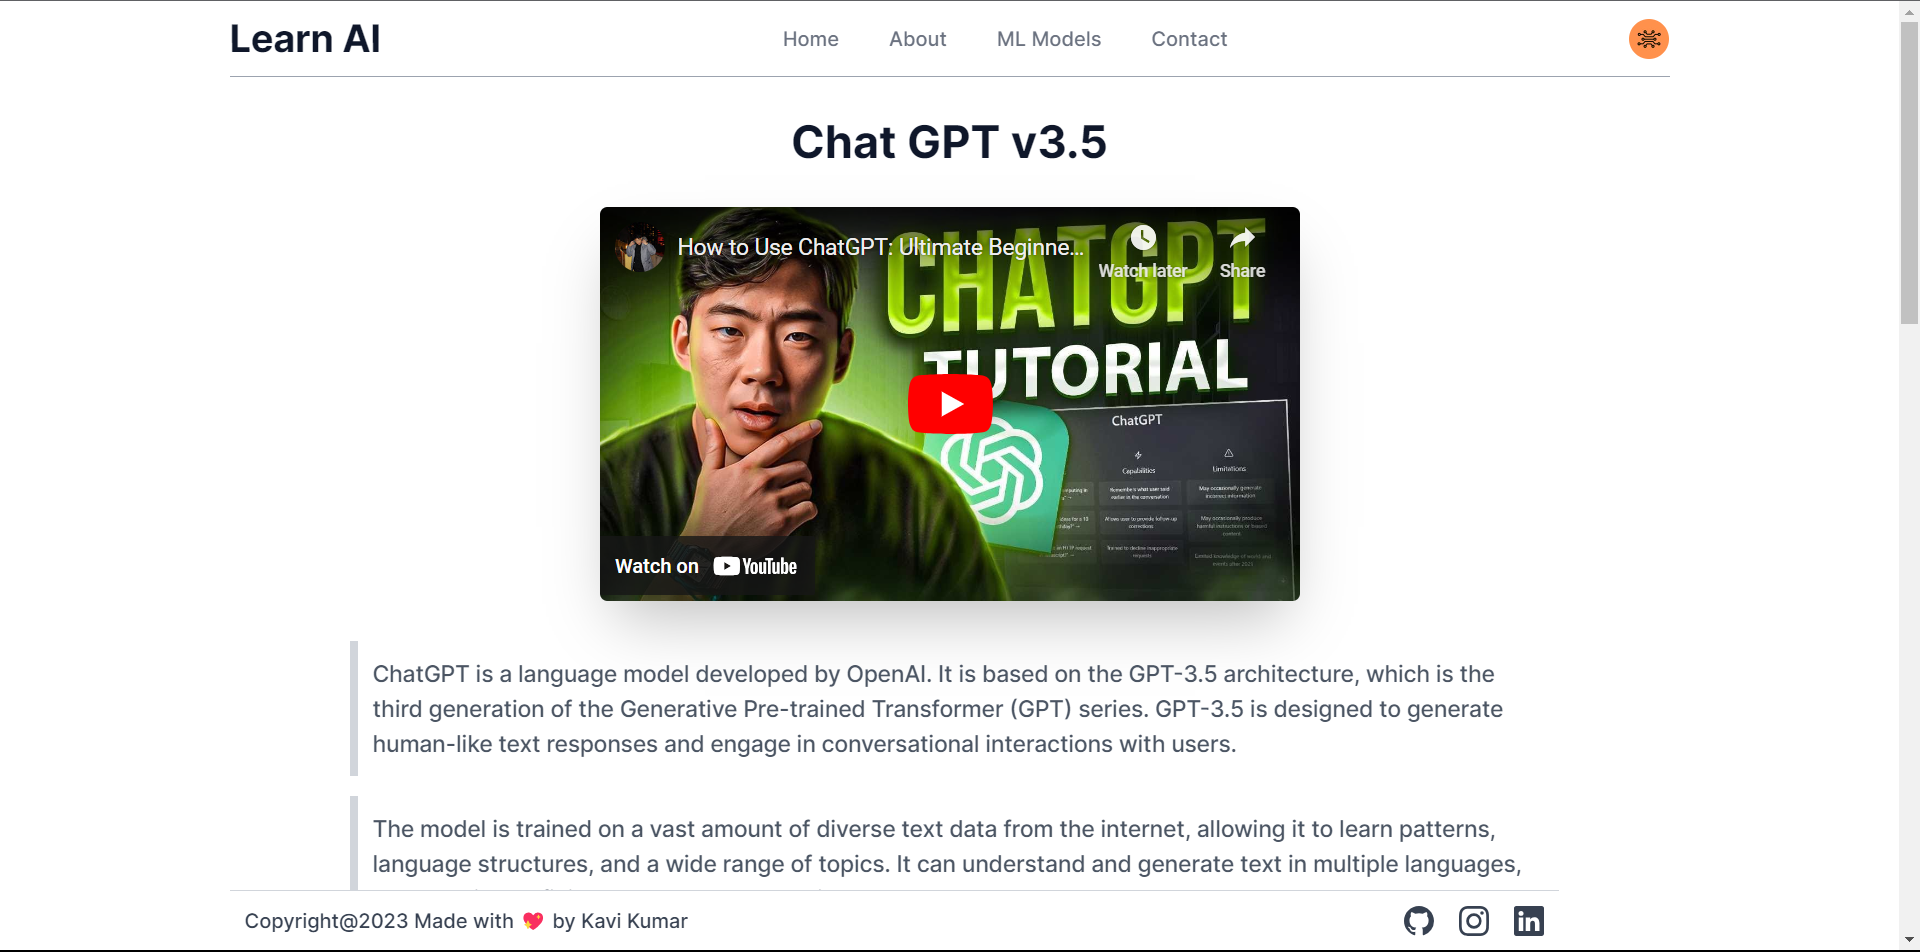
Task: Open the LinkedIn icon in footer
Action: 1528,920
